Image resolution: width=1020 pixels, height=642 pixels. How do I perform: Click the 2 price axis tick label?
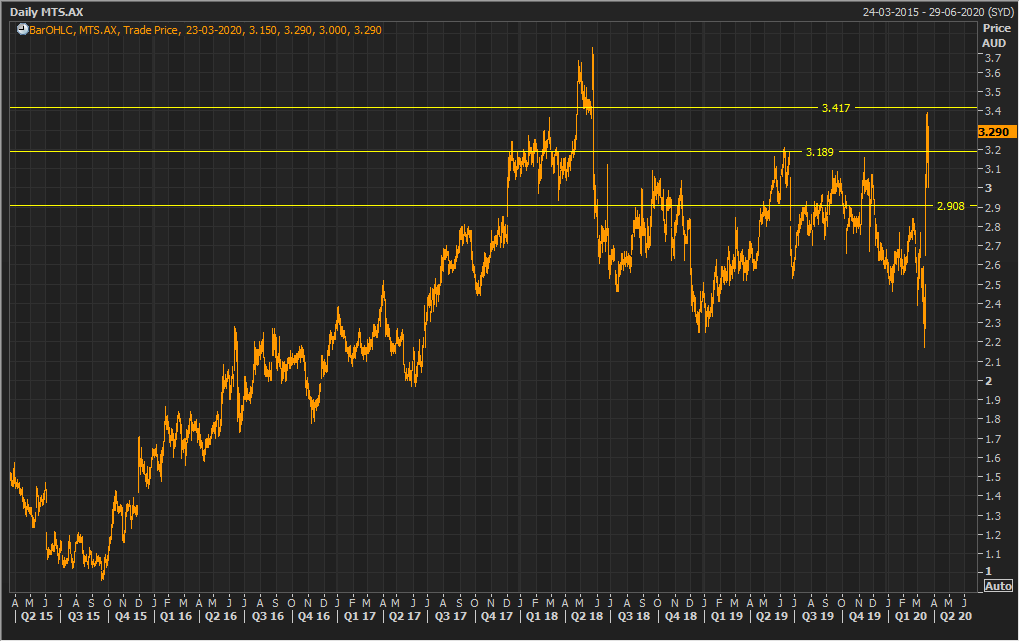988,381
